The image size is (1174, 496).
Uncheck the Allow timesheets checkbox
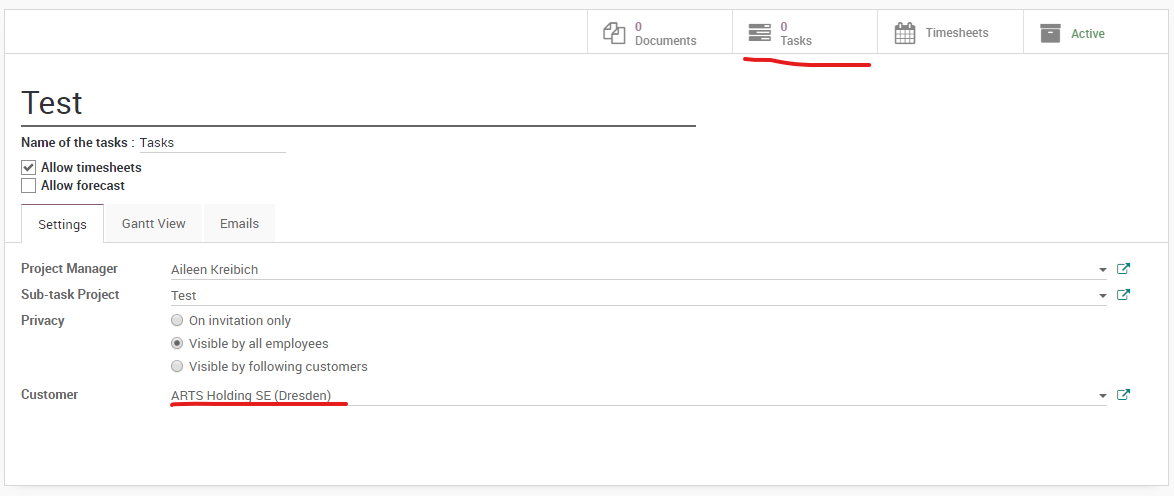coord(28,167)
